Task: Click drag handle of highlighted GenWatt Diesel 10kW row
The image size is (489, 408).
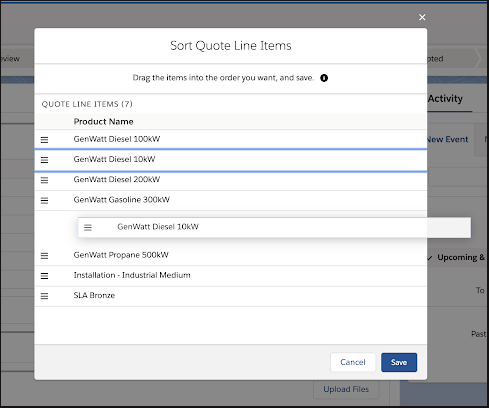Action: pyautogui.click(x=44, y=160)
